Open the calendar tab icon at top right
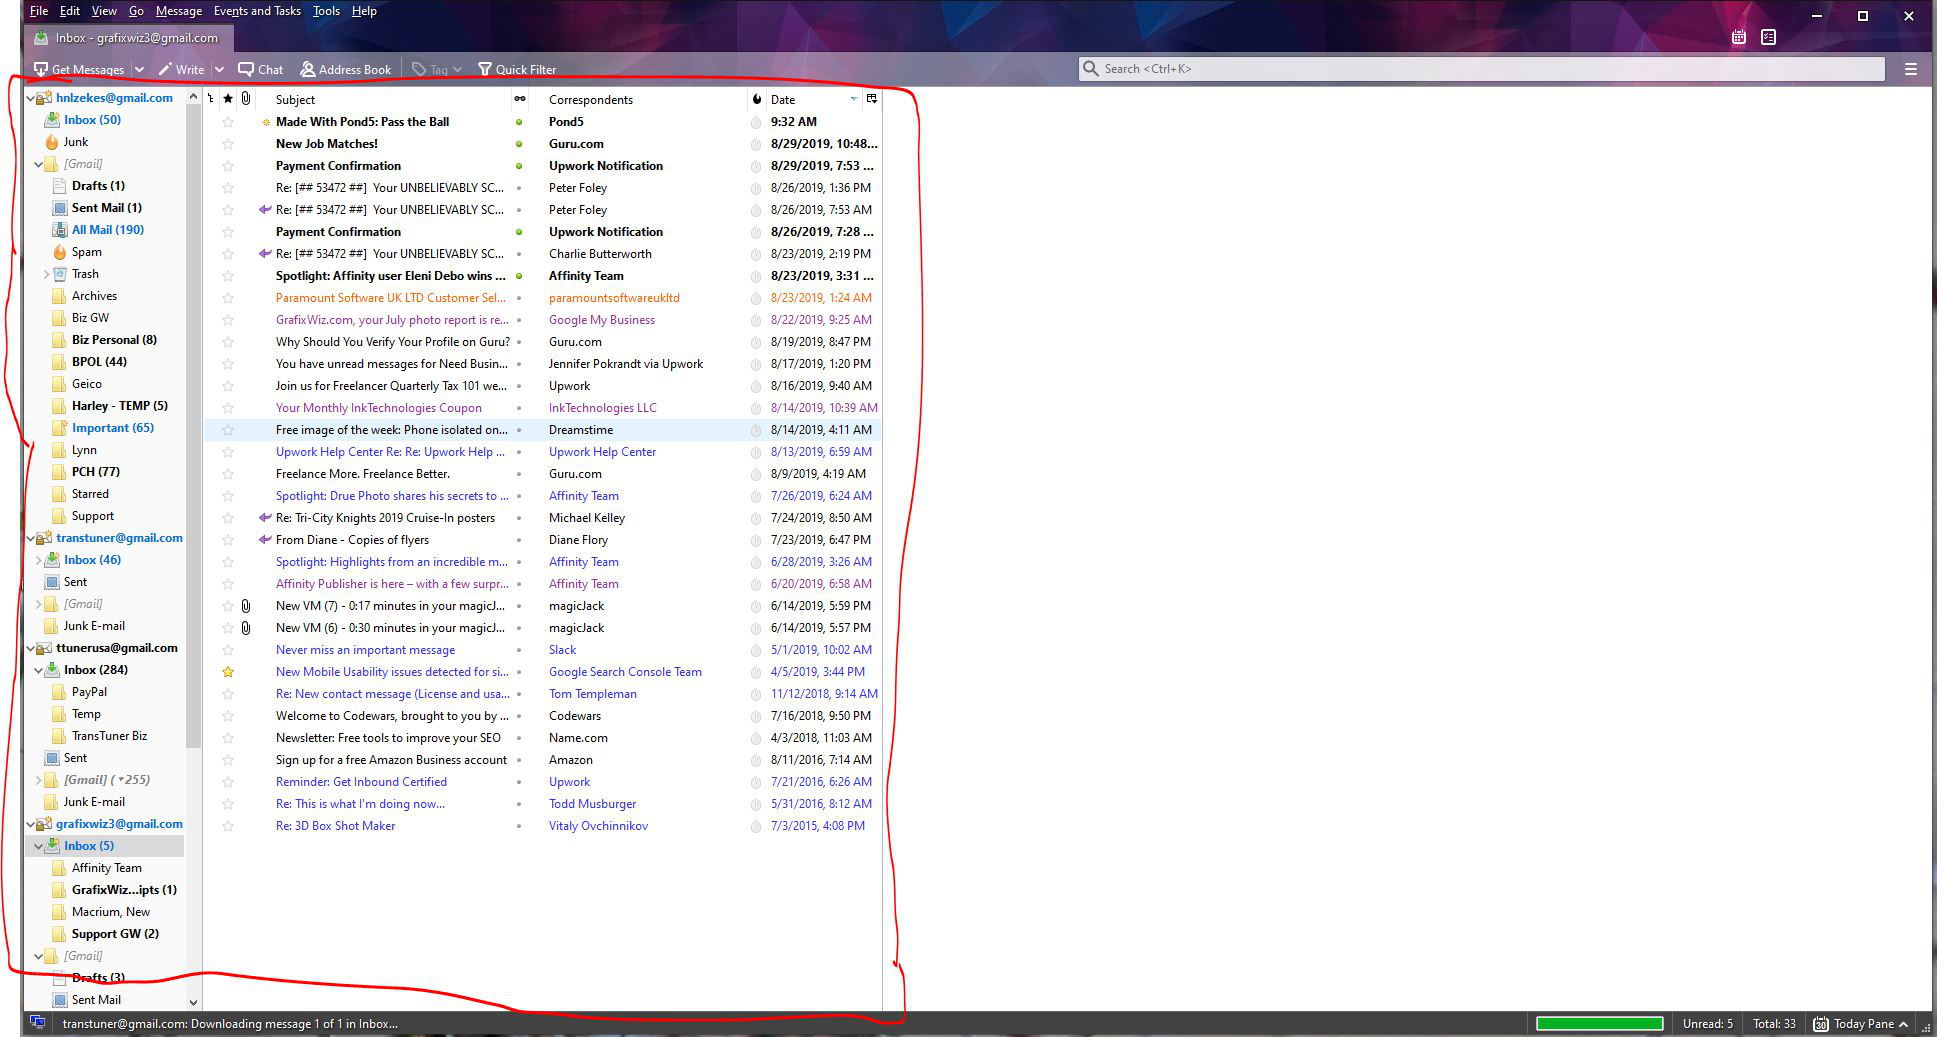 [x=1739, y=37]
